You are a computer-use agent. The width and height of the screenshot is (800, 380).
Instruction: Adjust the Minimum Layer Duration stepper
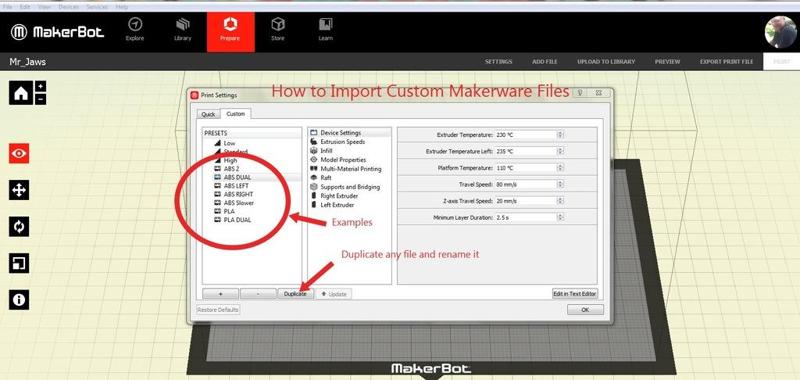(x=560, y=218)
